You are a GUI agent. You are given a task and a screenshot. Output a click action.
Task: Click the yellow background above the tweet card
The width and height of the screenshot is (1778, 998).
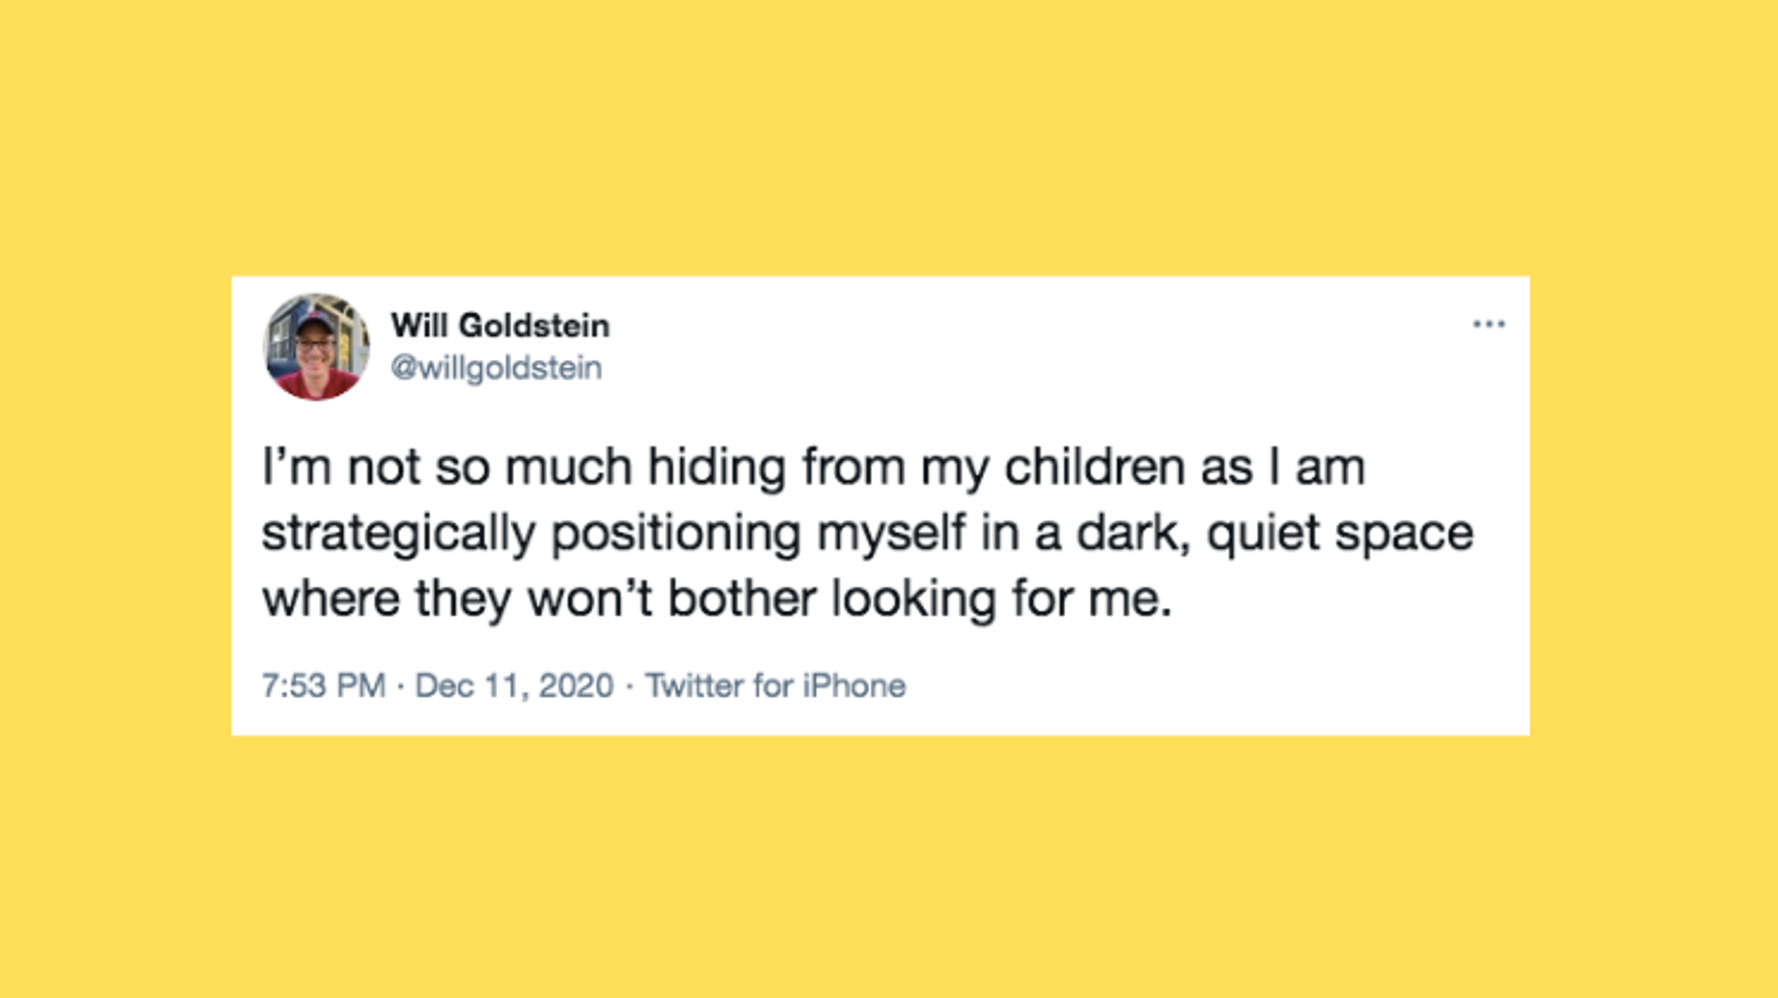[x=889, y=138]
